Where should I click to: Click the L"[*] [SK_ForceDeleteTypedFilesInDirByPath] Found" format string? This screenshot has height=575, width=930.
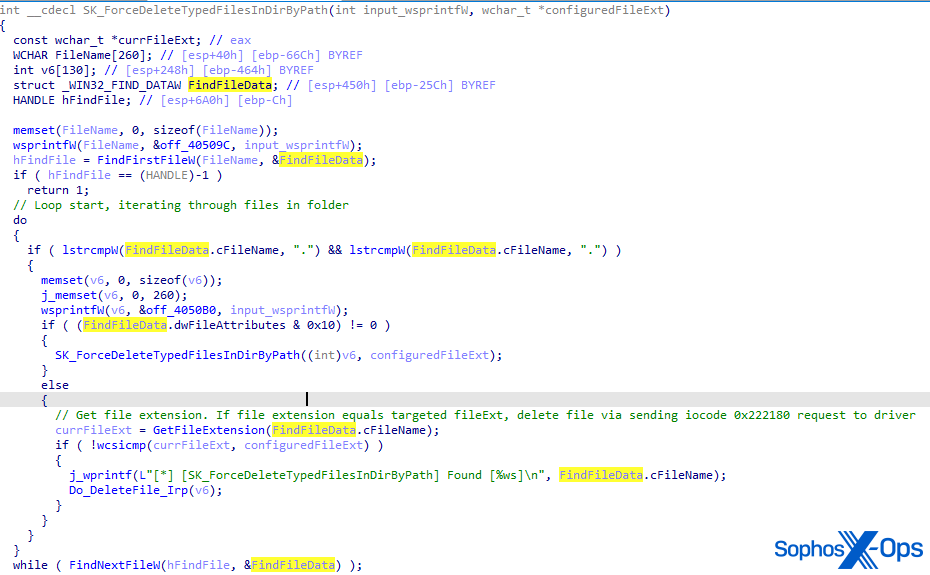click(x=341, y=475)
